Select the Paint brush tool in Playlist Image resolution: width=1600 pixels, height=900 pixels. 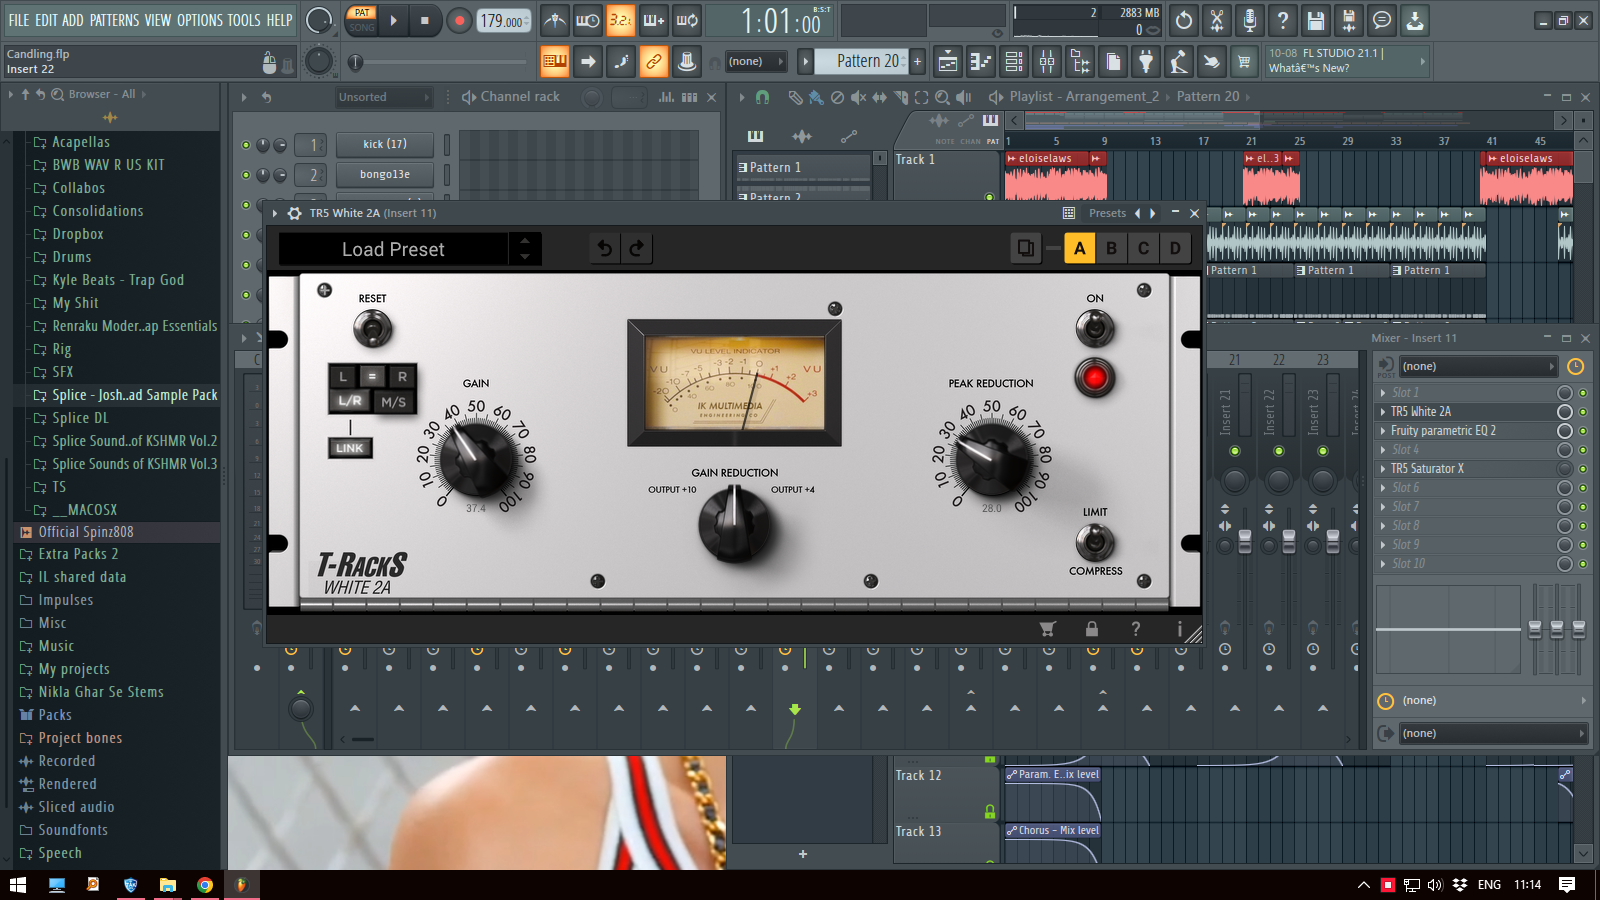pos(816,97)
